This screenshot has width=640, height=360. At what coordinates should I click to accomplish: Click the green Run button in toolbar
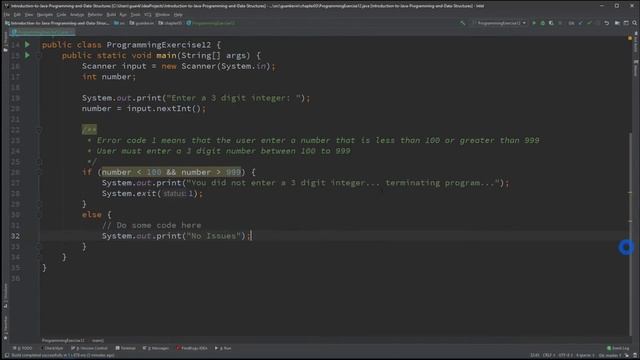[x=534, y=23]
